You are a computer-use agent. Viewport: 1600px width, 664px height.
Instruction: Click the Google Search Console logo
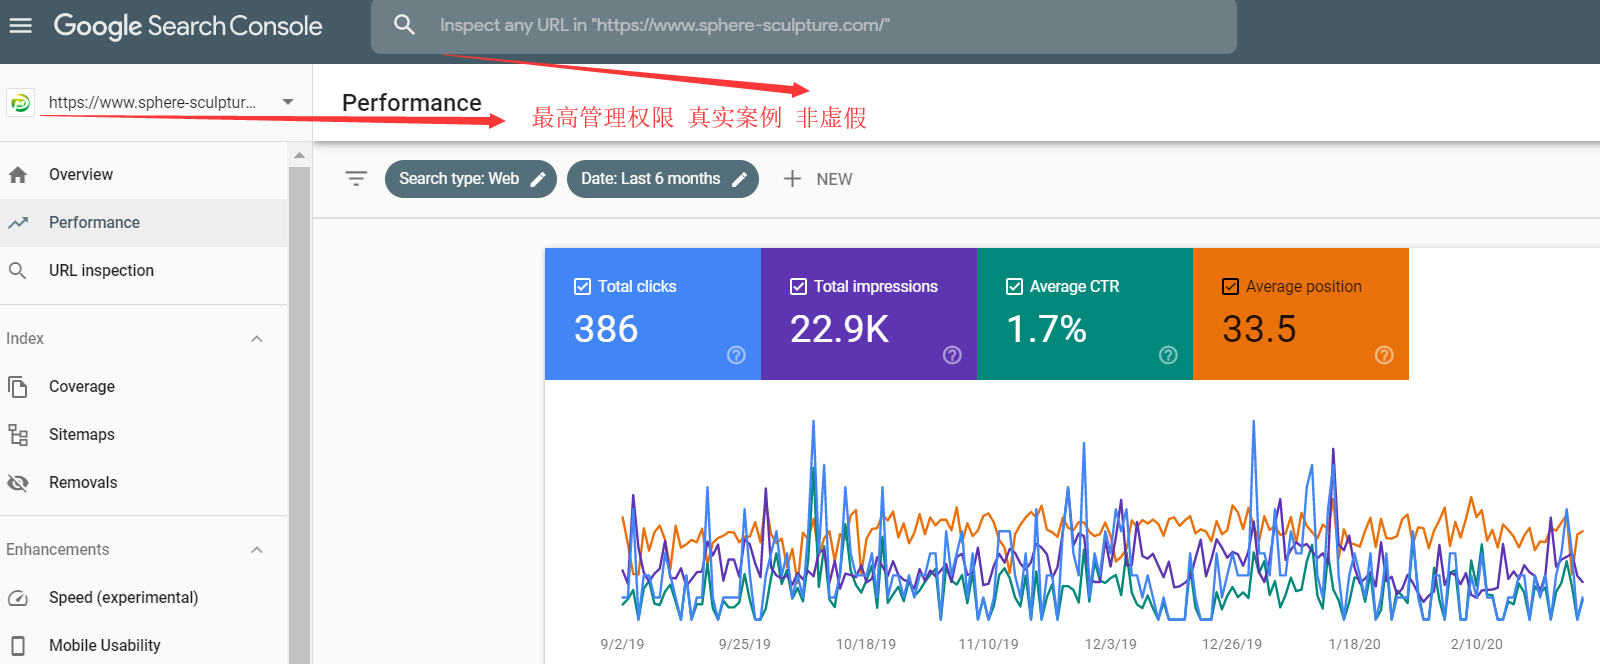tap(188, 26)
